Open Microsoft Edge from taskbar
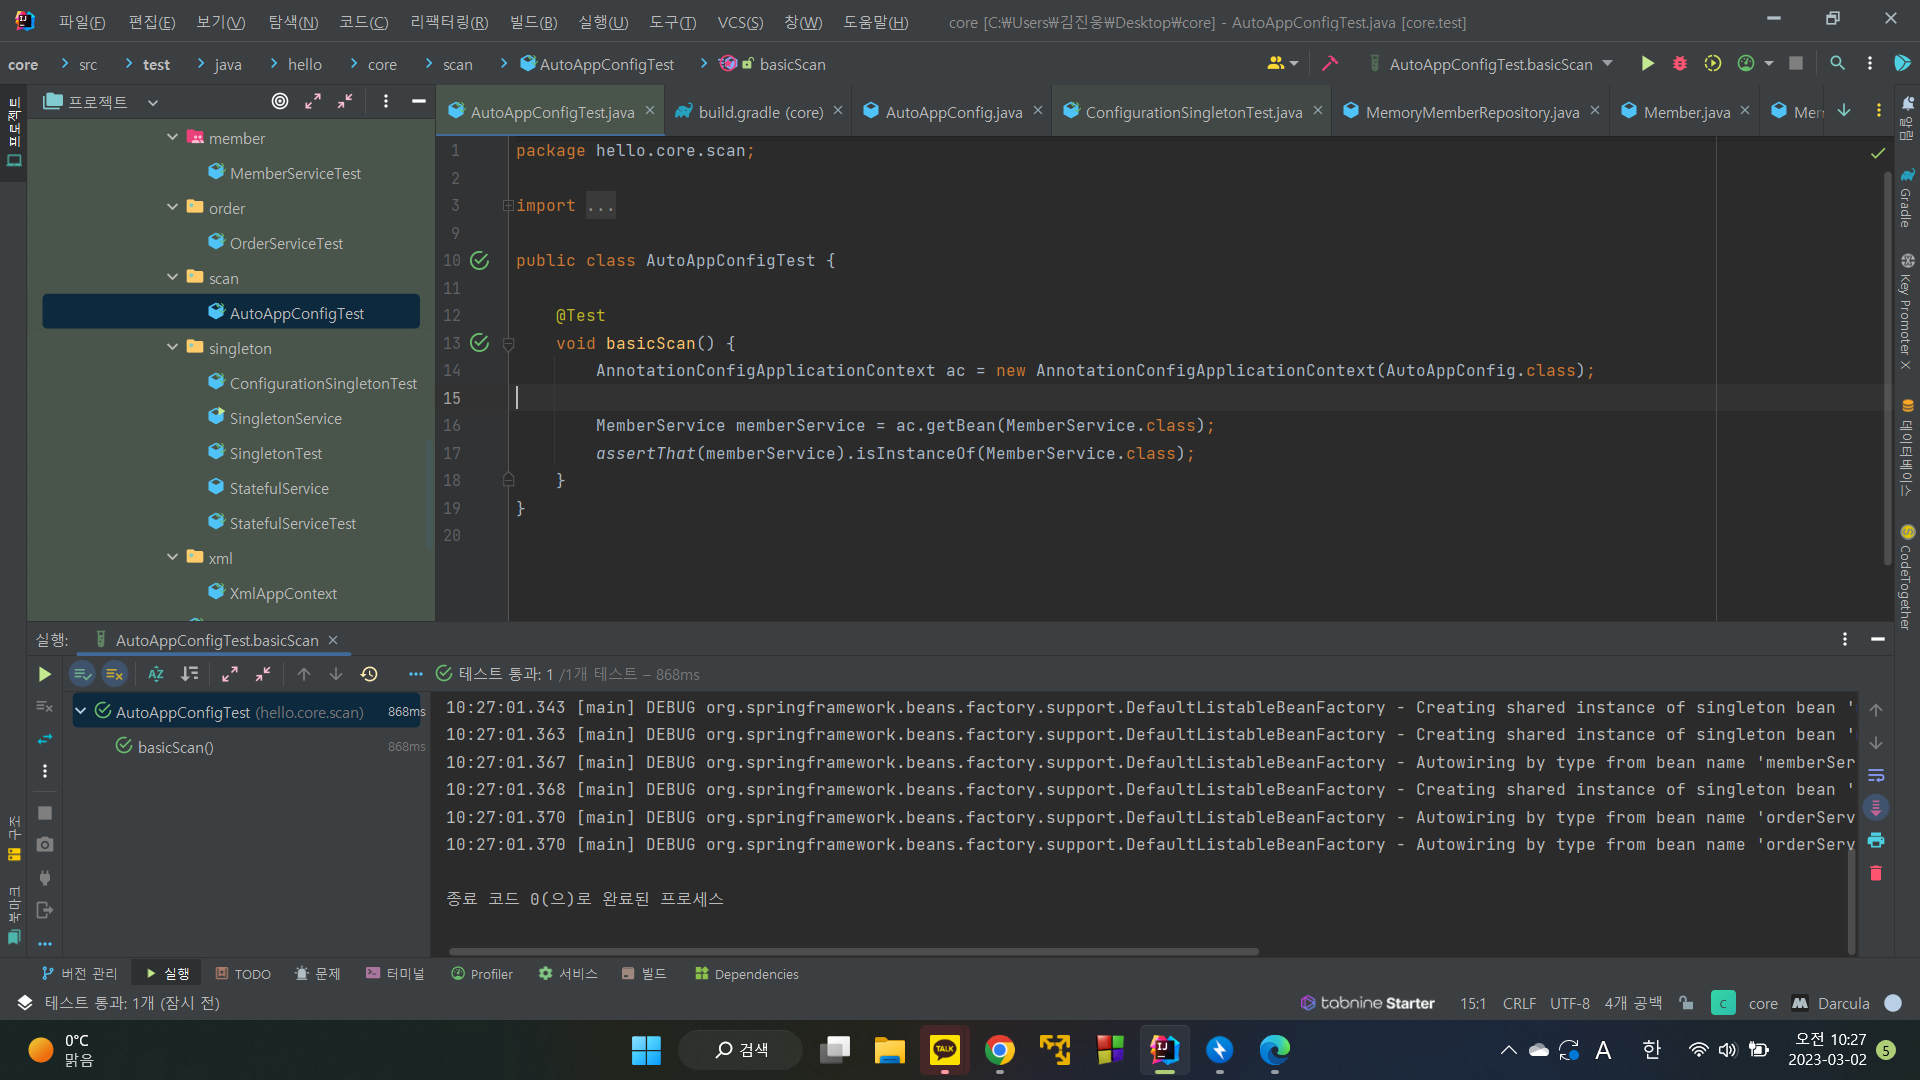This screenshot has height=1080, width=1920. pyautogui.click(x=1274, y=1050)
